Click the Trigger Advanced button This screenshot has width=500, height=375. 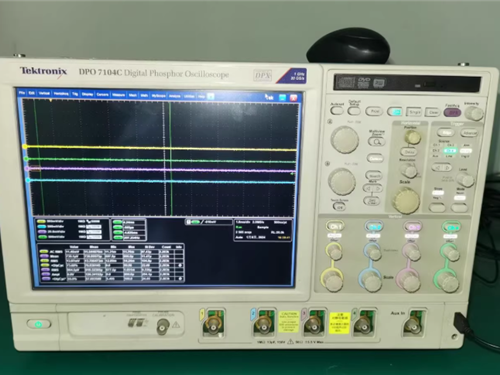(x=469, y=133)
